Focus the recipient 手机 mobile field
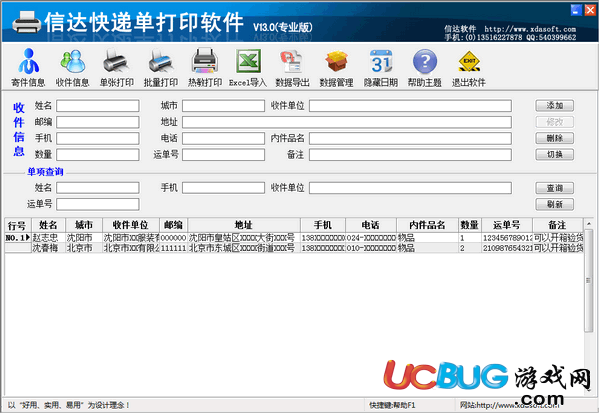The width and height of the screenshot is (600, 414). (x=98, y=139)
